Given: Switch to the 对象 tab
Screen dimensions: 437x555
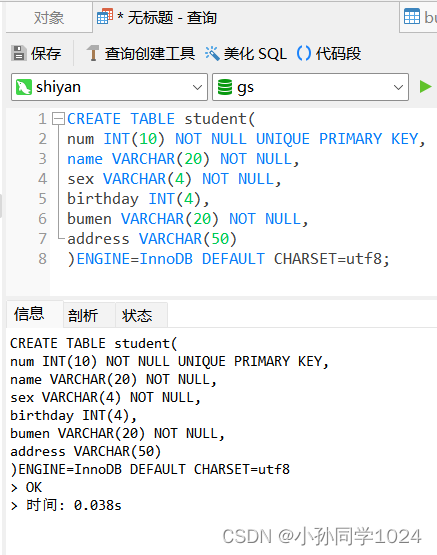Looking at the screenshot, I should (x=49, y=17).
